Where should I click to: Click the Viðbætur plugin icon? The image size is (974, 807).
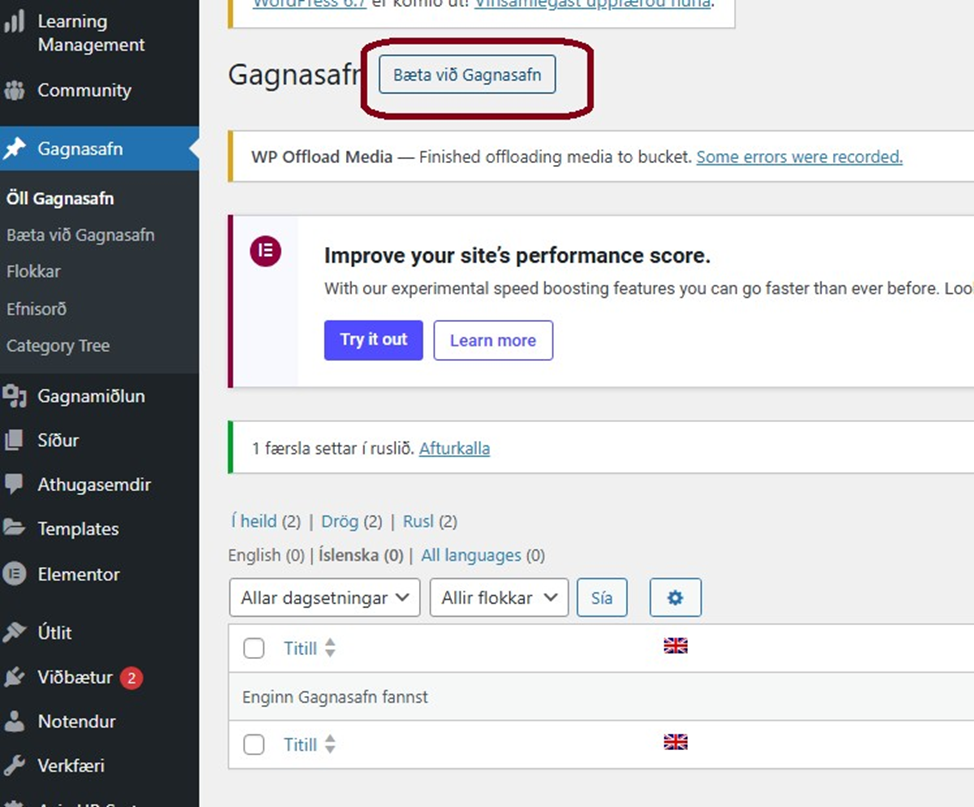click(x=15, y=677)
